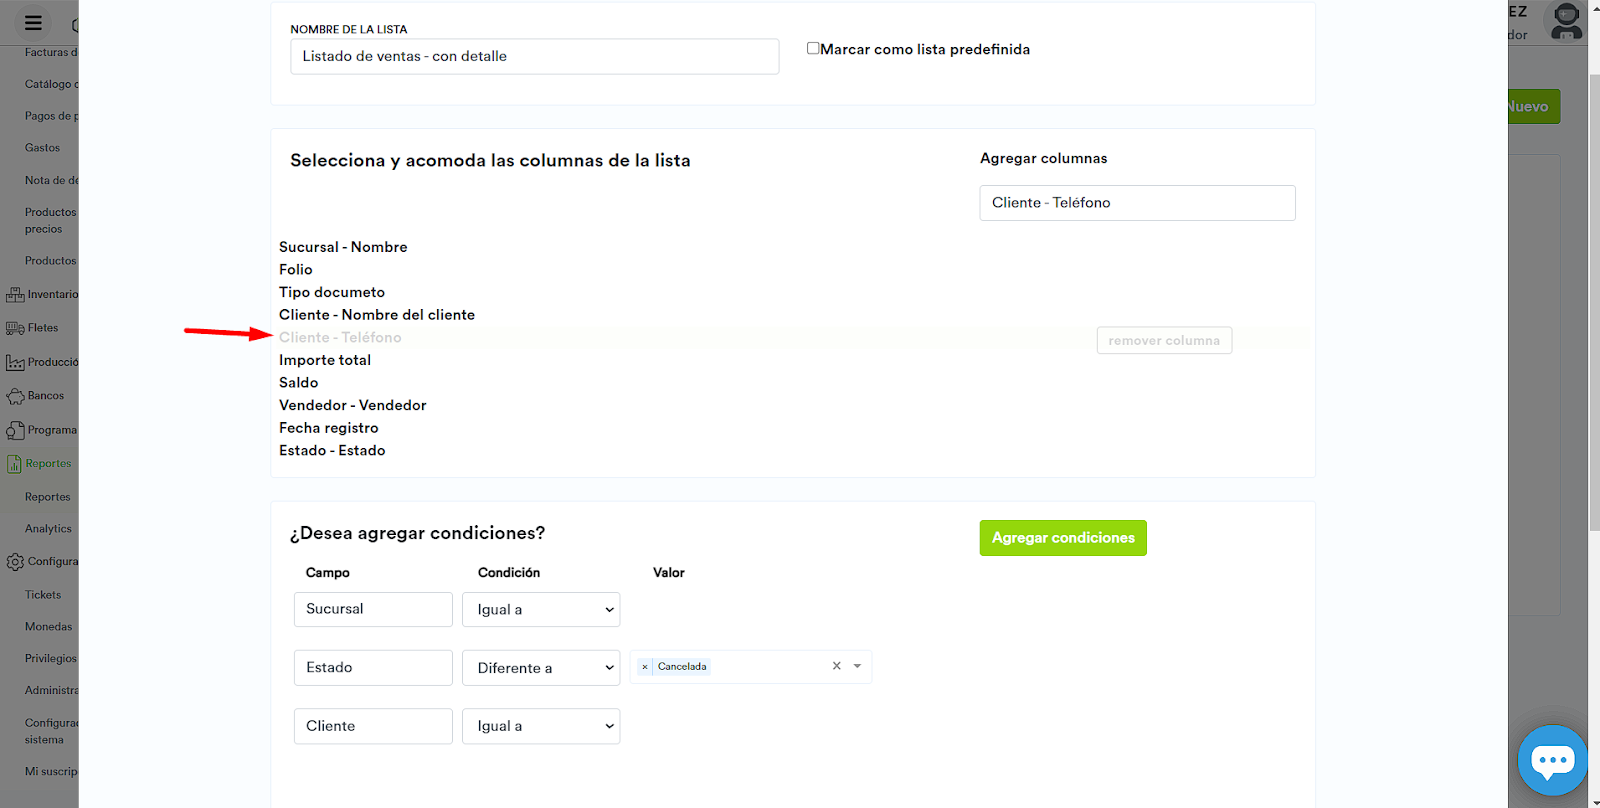Expand the Estado value list arrow
This screenshot has width=1600, height=808.
click(857, 666)
